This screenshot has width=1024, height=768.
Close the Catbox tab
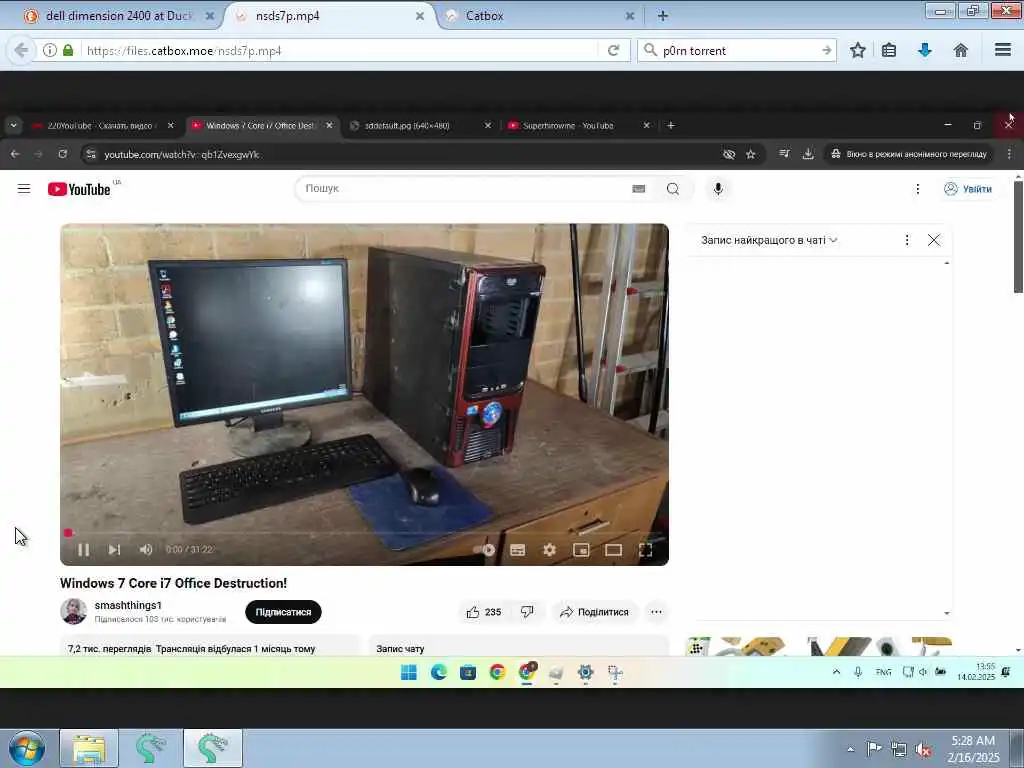click(x=630, y=16)
